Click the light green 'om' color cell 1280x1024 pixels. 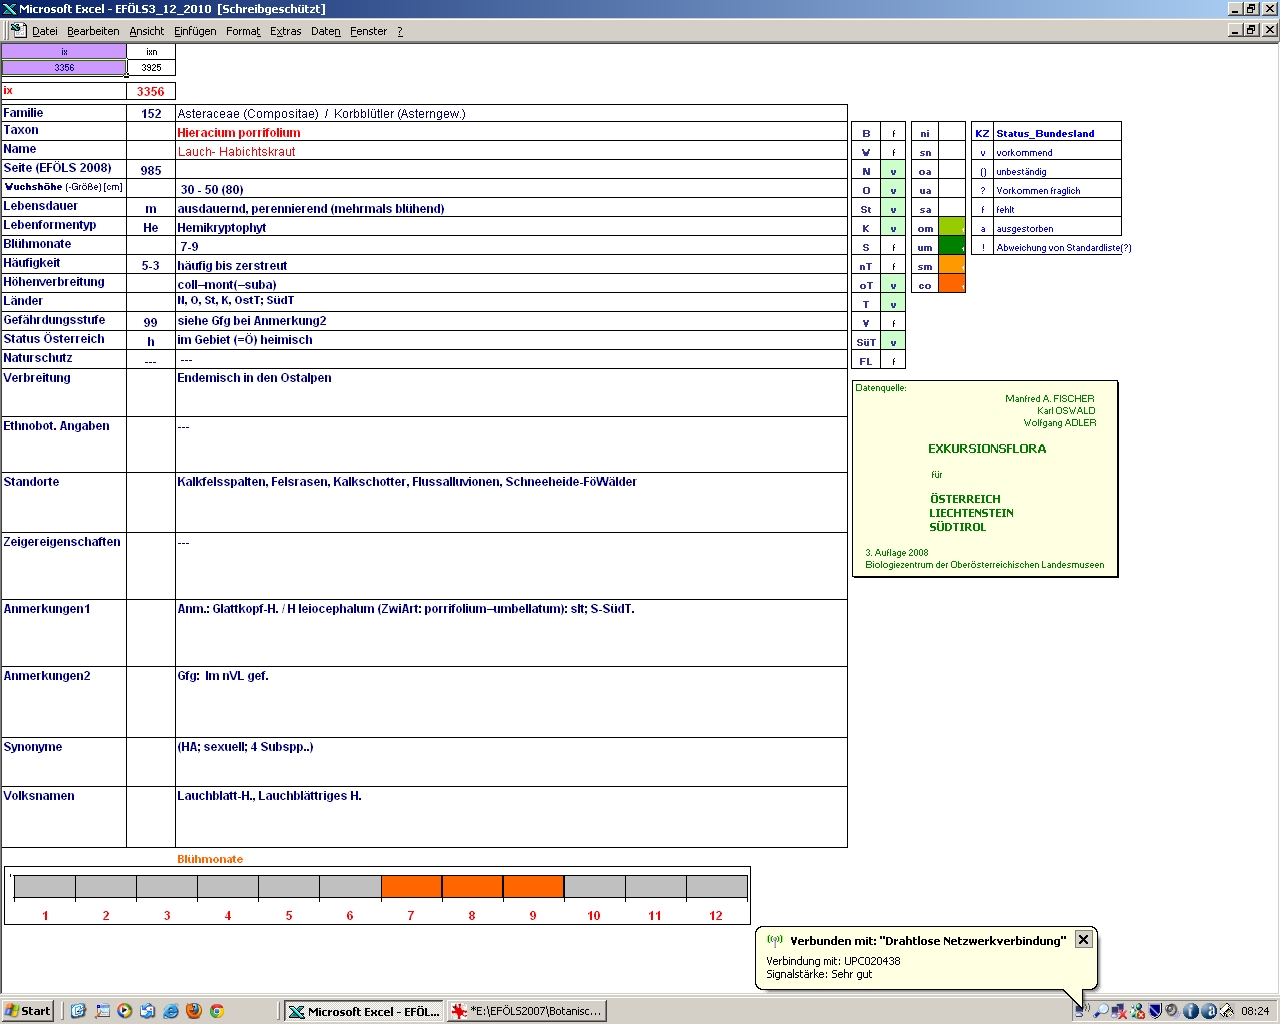point(952,228)
